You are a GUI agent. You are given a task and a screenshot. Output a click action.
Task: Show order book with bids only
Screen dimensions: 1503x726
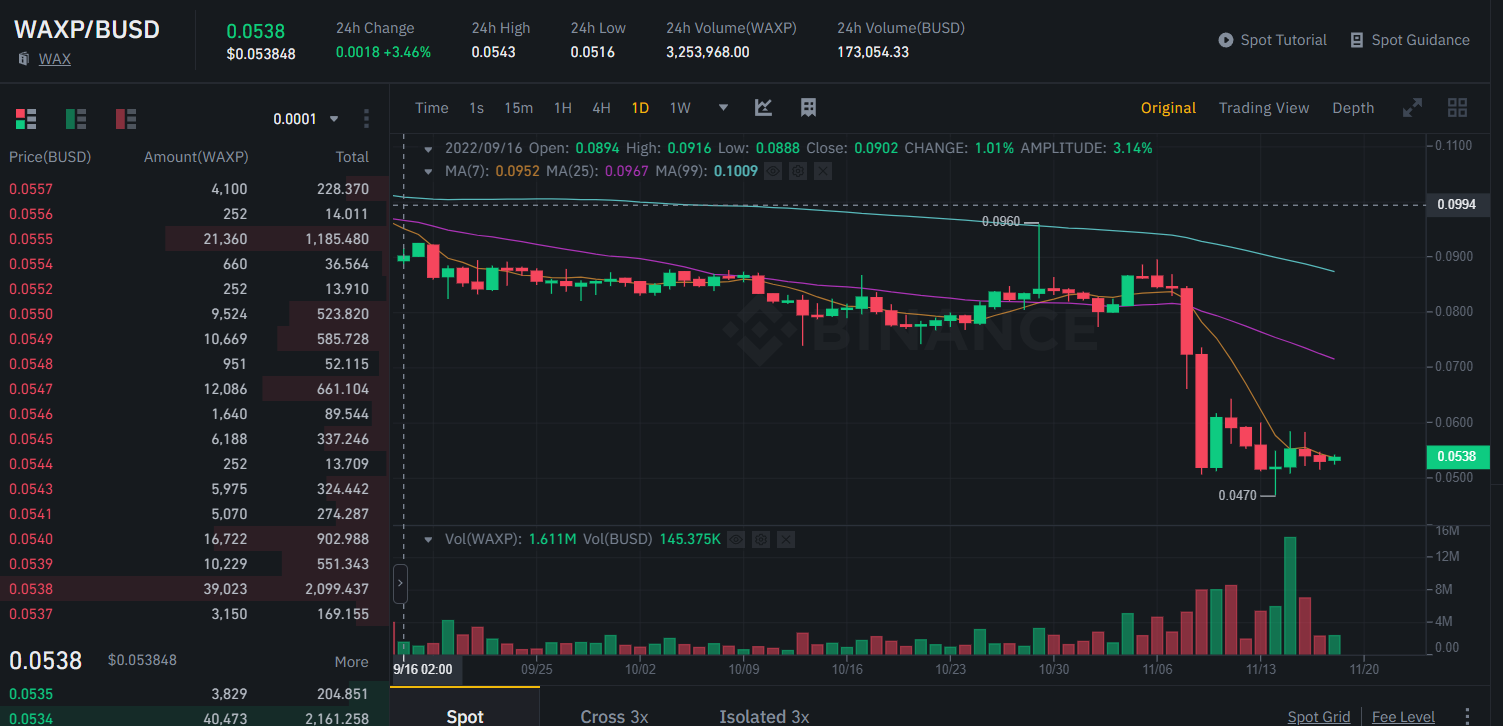pyautogui.click(x=76, y=119)
